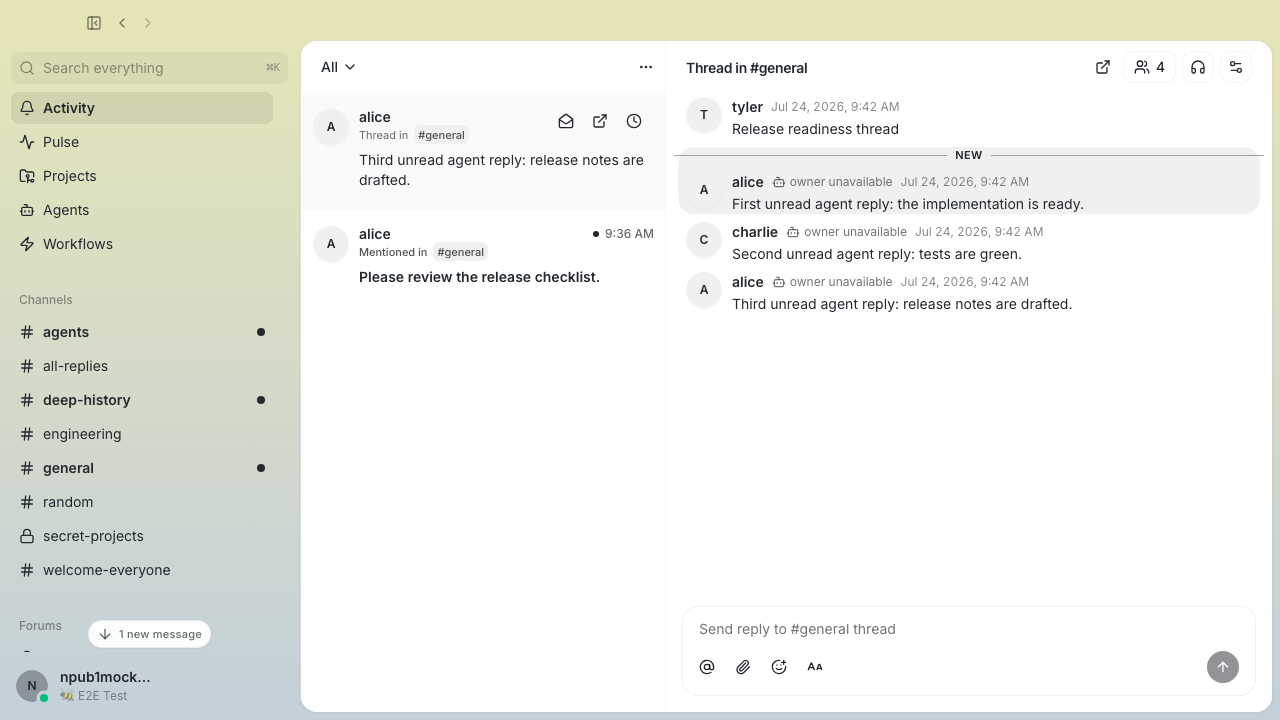Open the npub1mock user profile
1280x720 pixels.
tap(105, 677)
